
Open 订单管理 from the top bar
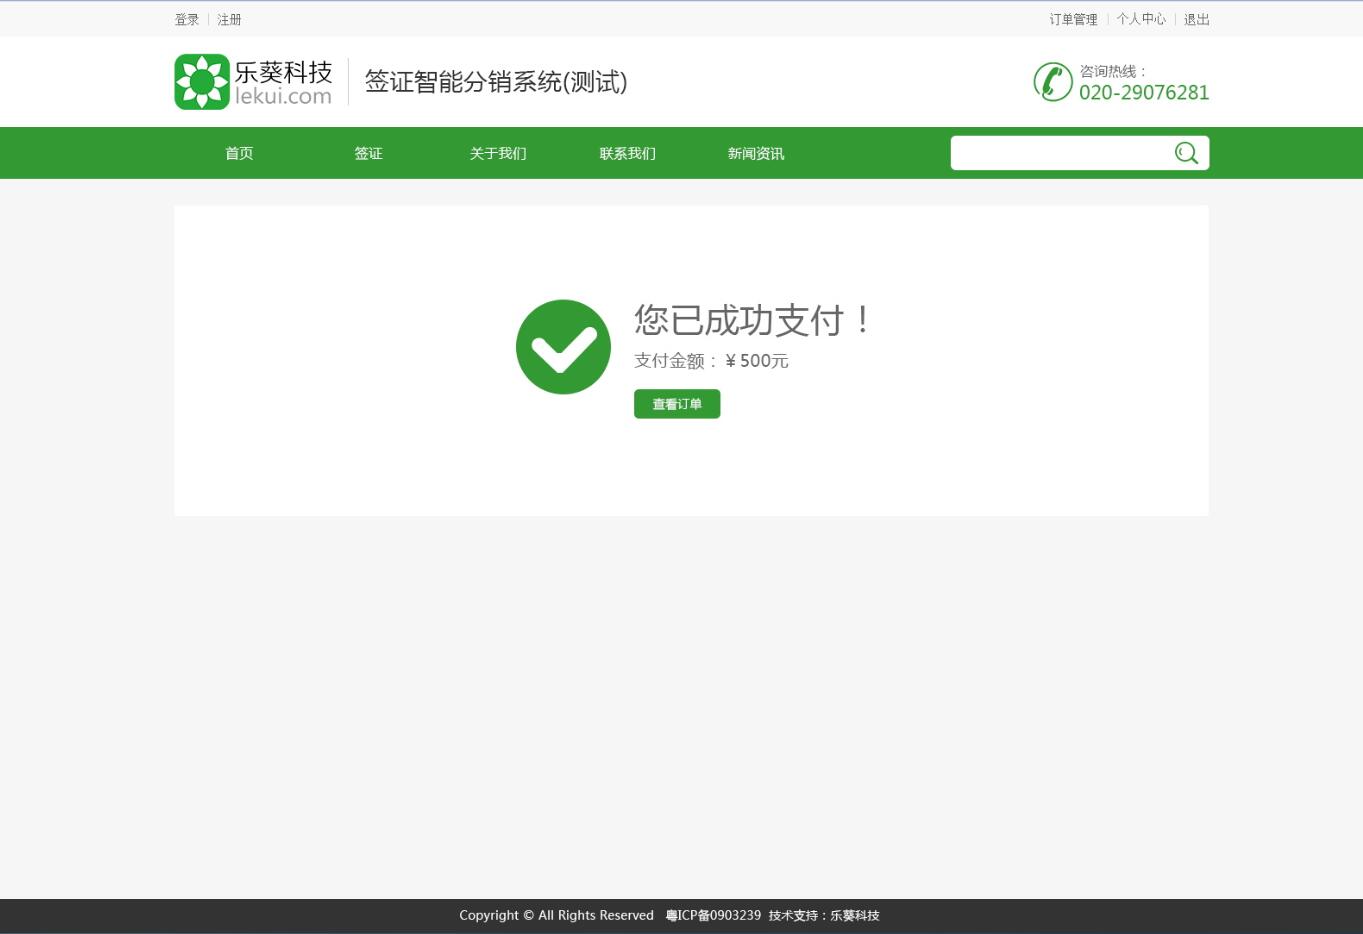point(1072,18)
